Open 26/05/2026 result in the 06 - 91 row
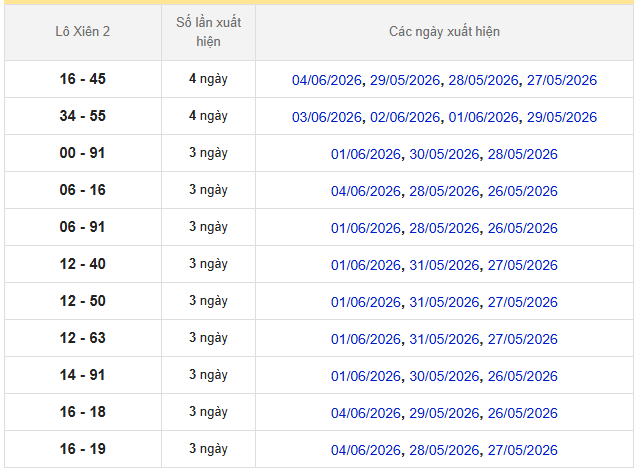 pos(523,229)
